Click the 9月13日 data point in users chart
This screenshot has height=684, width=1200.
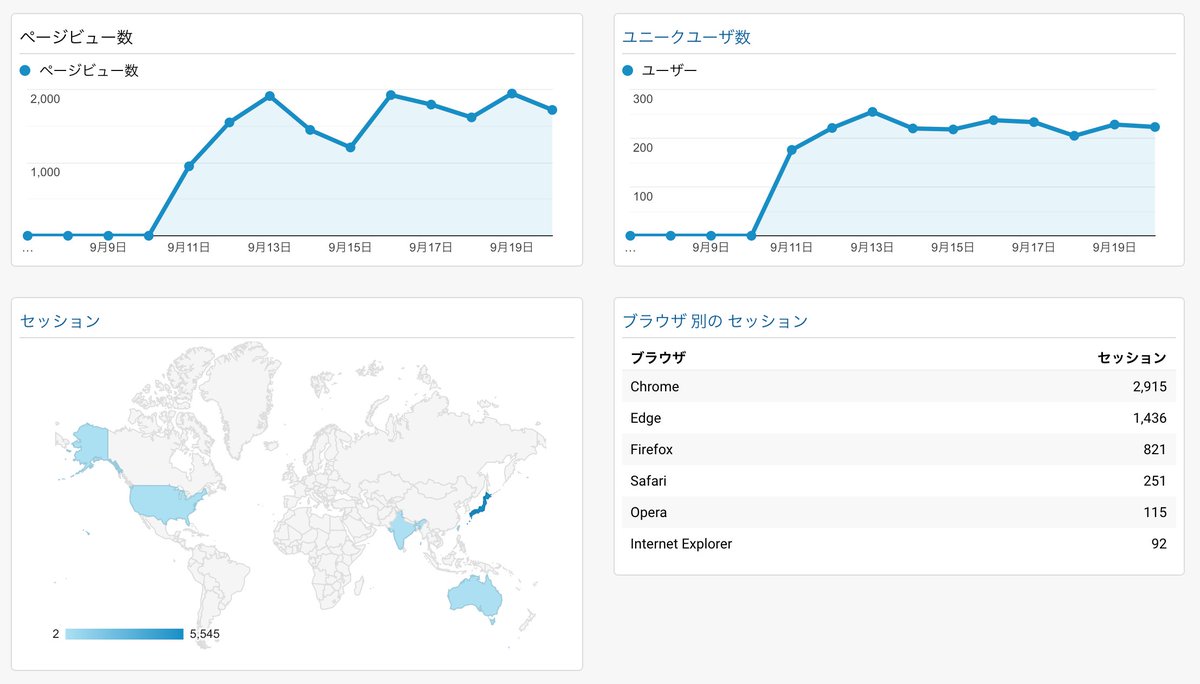click(x=872, y=112)
